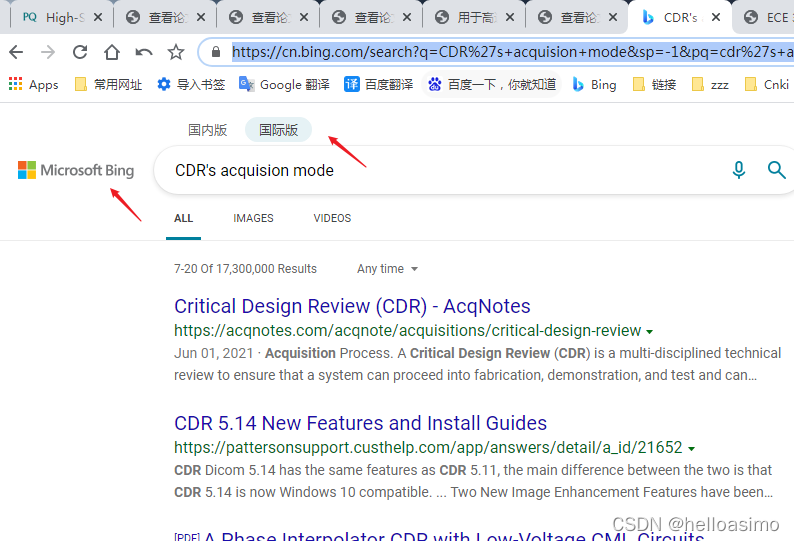This screenshot has width=794, height=541.
Task: Click the Microsoft Bing logo
Action: coord(76,170)
